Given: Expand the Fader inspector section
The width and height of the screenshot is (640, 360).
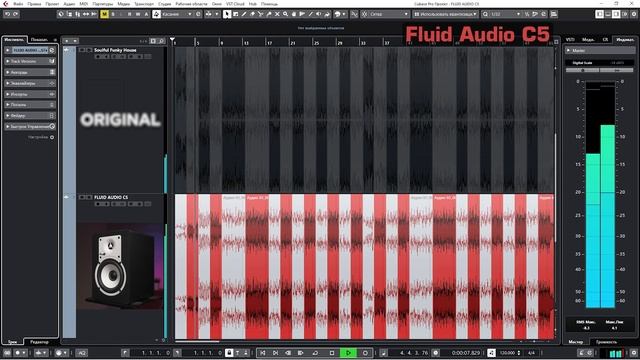Looking at the screenshot, I should coord(30,116).
